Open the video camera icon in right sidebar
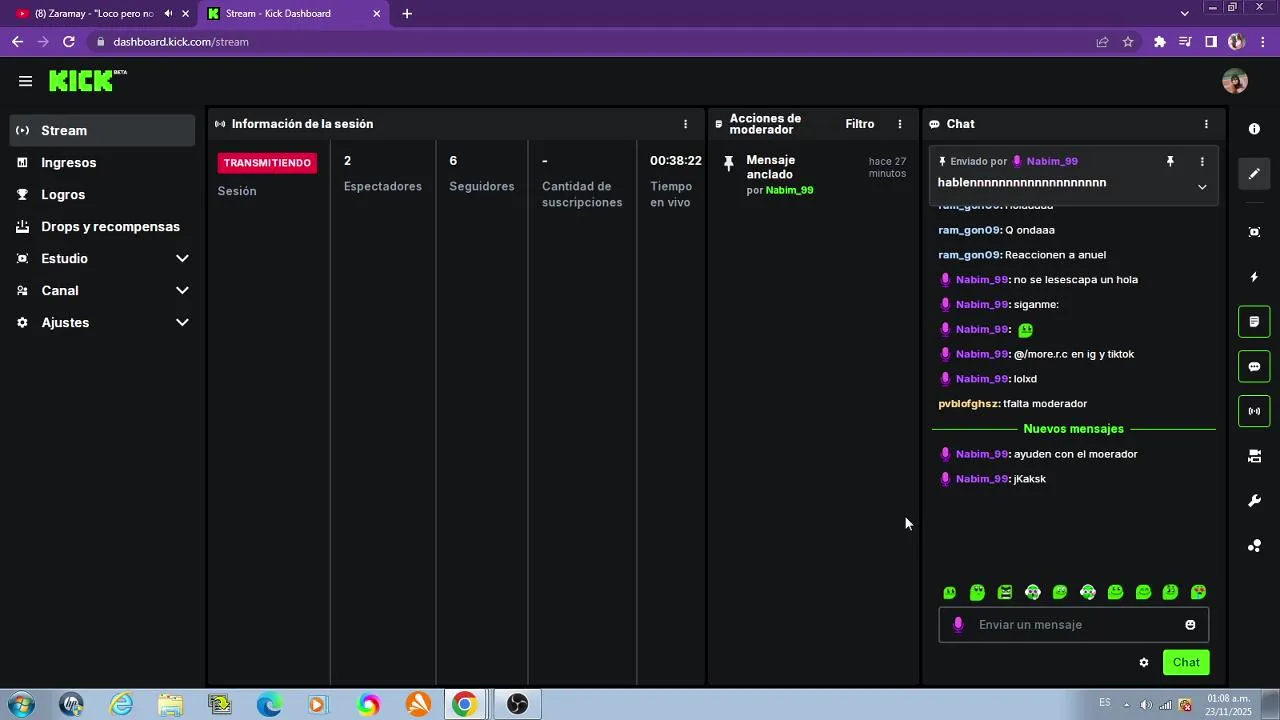Screen dimensions: 1280x720 pyautogui.click(x=1254, y=456)
